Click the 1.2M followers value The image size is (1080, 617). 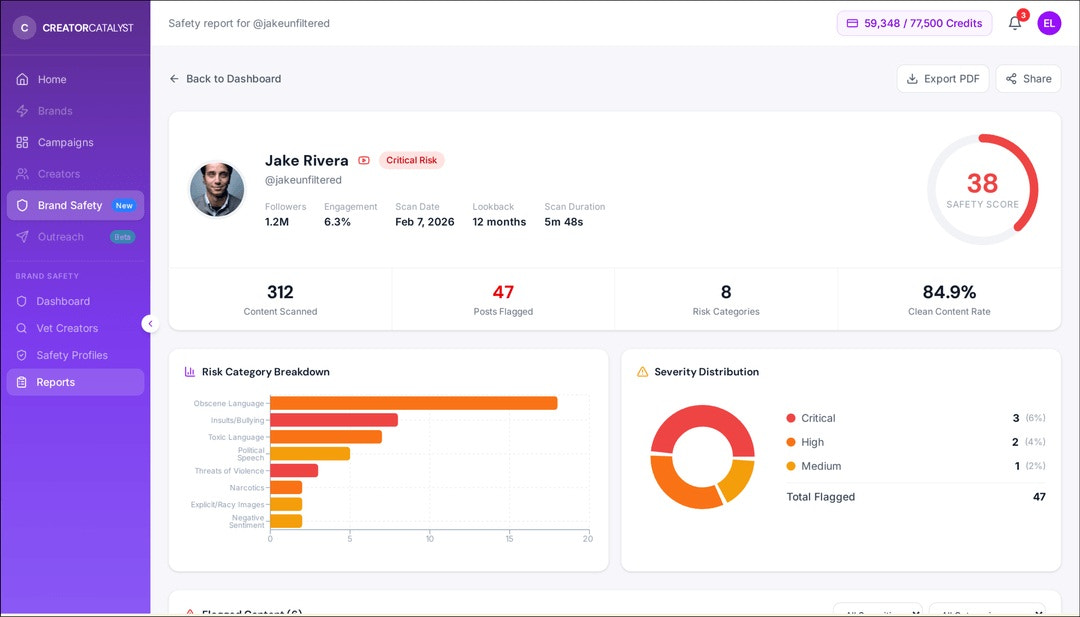click(x=277, y=222)
